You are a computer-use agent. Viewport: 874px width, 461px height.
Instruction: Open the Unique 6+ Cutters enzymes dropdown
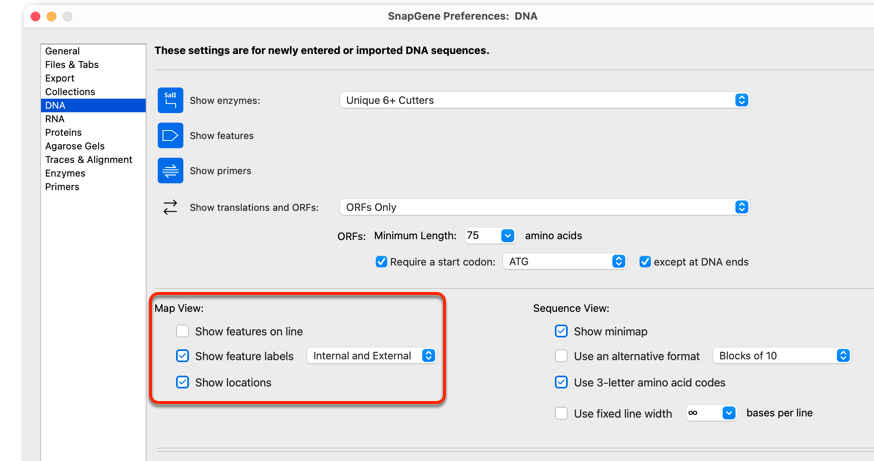click(x=544, y=100)
